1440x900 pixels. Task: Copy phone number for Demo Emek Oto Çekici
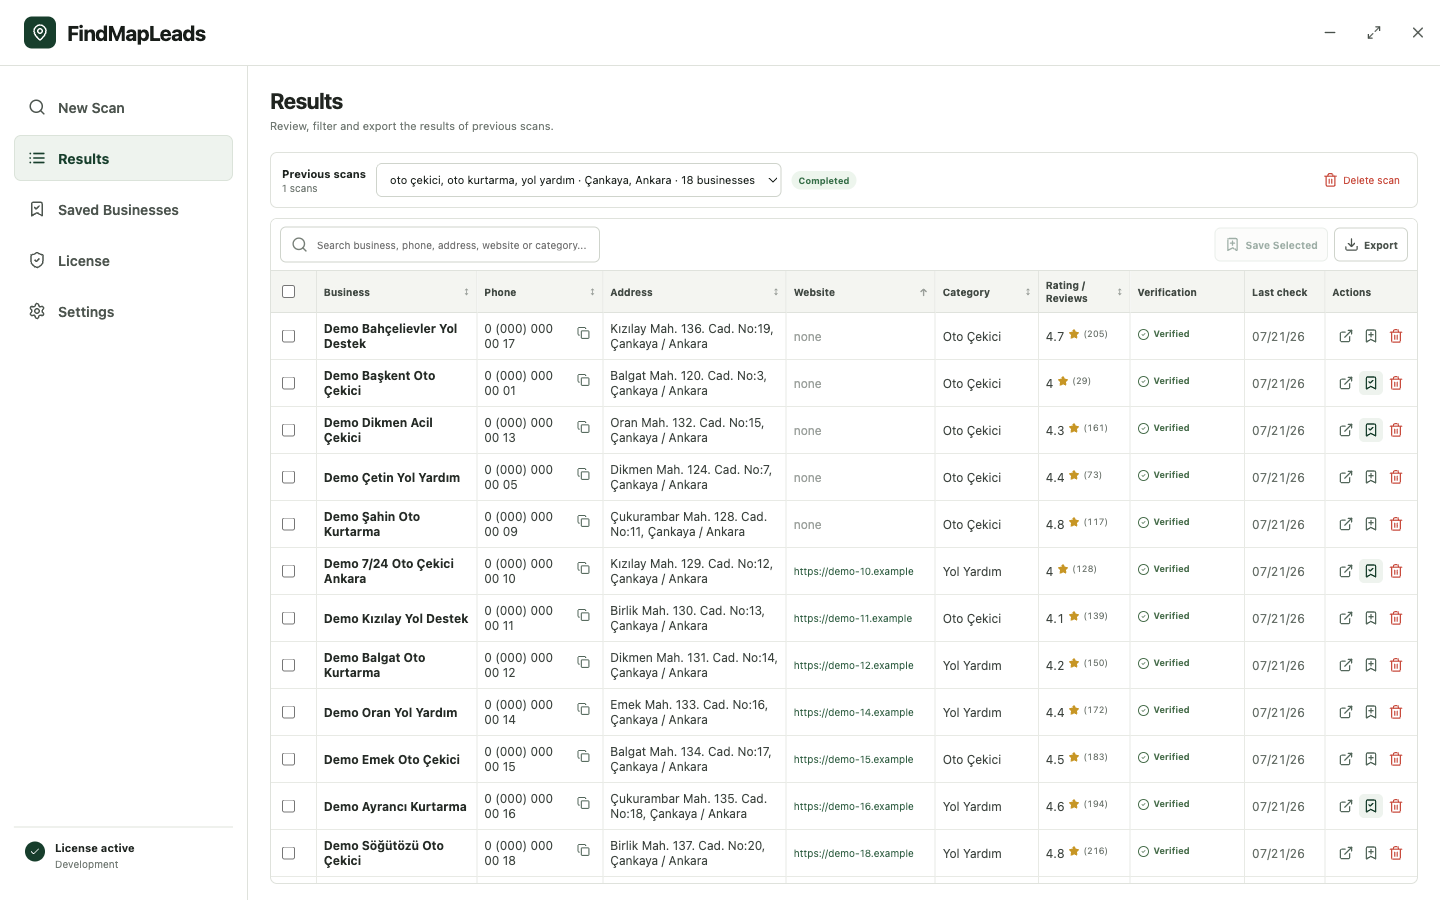583,756
